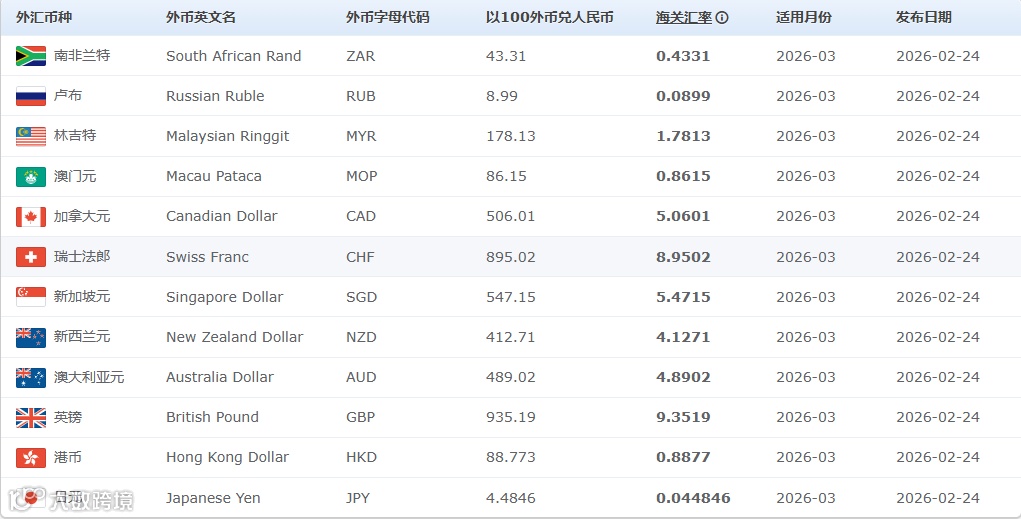1021x519 pixels.
Task: Click the Australian flag icon
Action: [x=31, y=377]
